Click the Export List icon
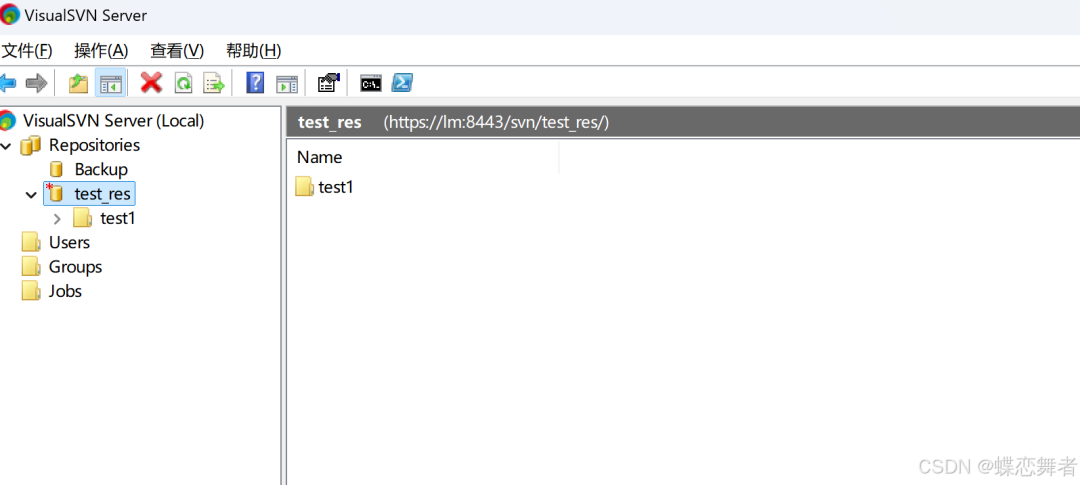The width and height of the screenshot is (1080, 485). 214,84
